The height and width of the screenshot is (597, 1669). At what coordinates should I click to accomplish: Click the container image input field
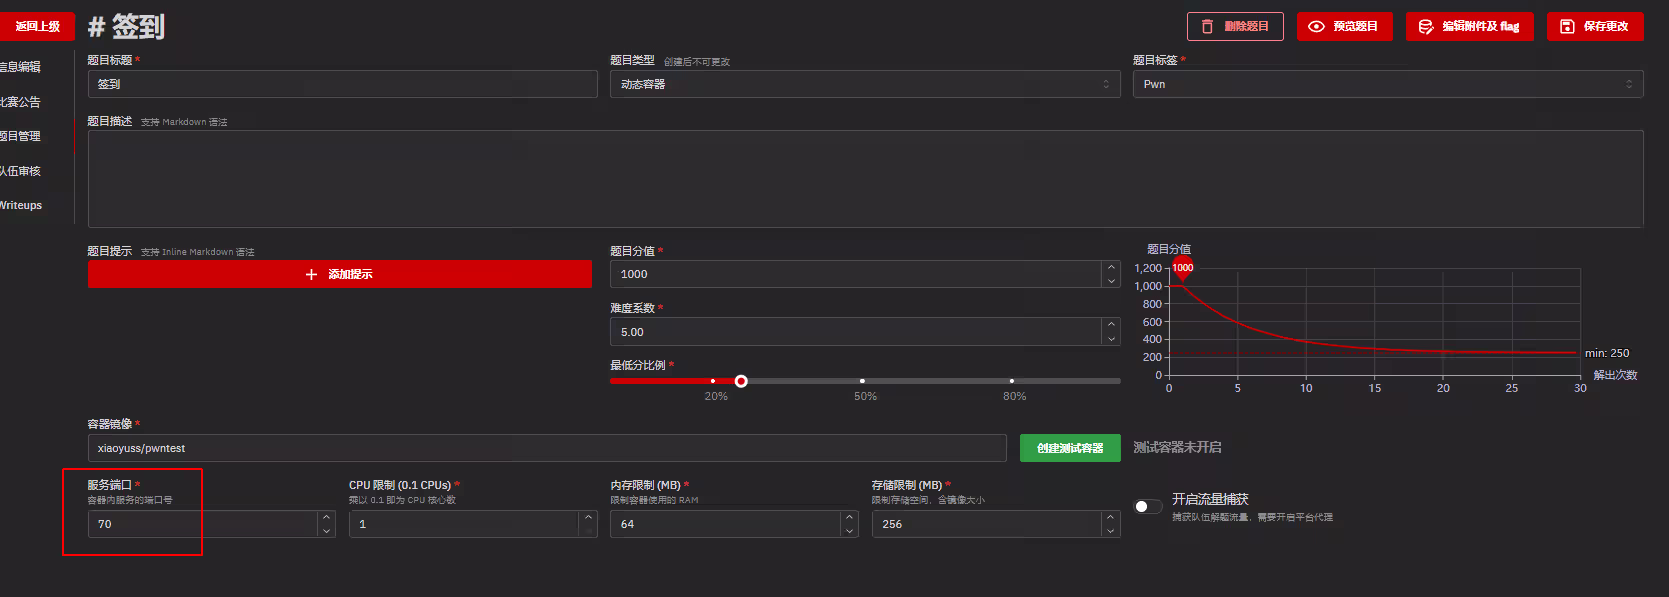tap(546, 448)
